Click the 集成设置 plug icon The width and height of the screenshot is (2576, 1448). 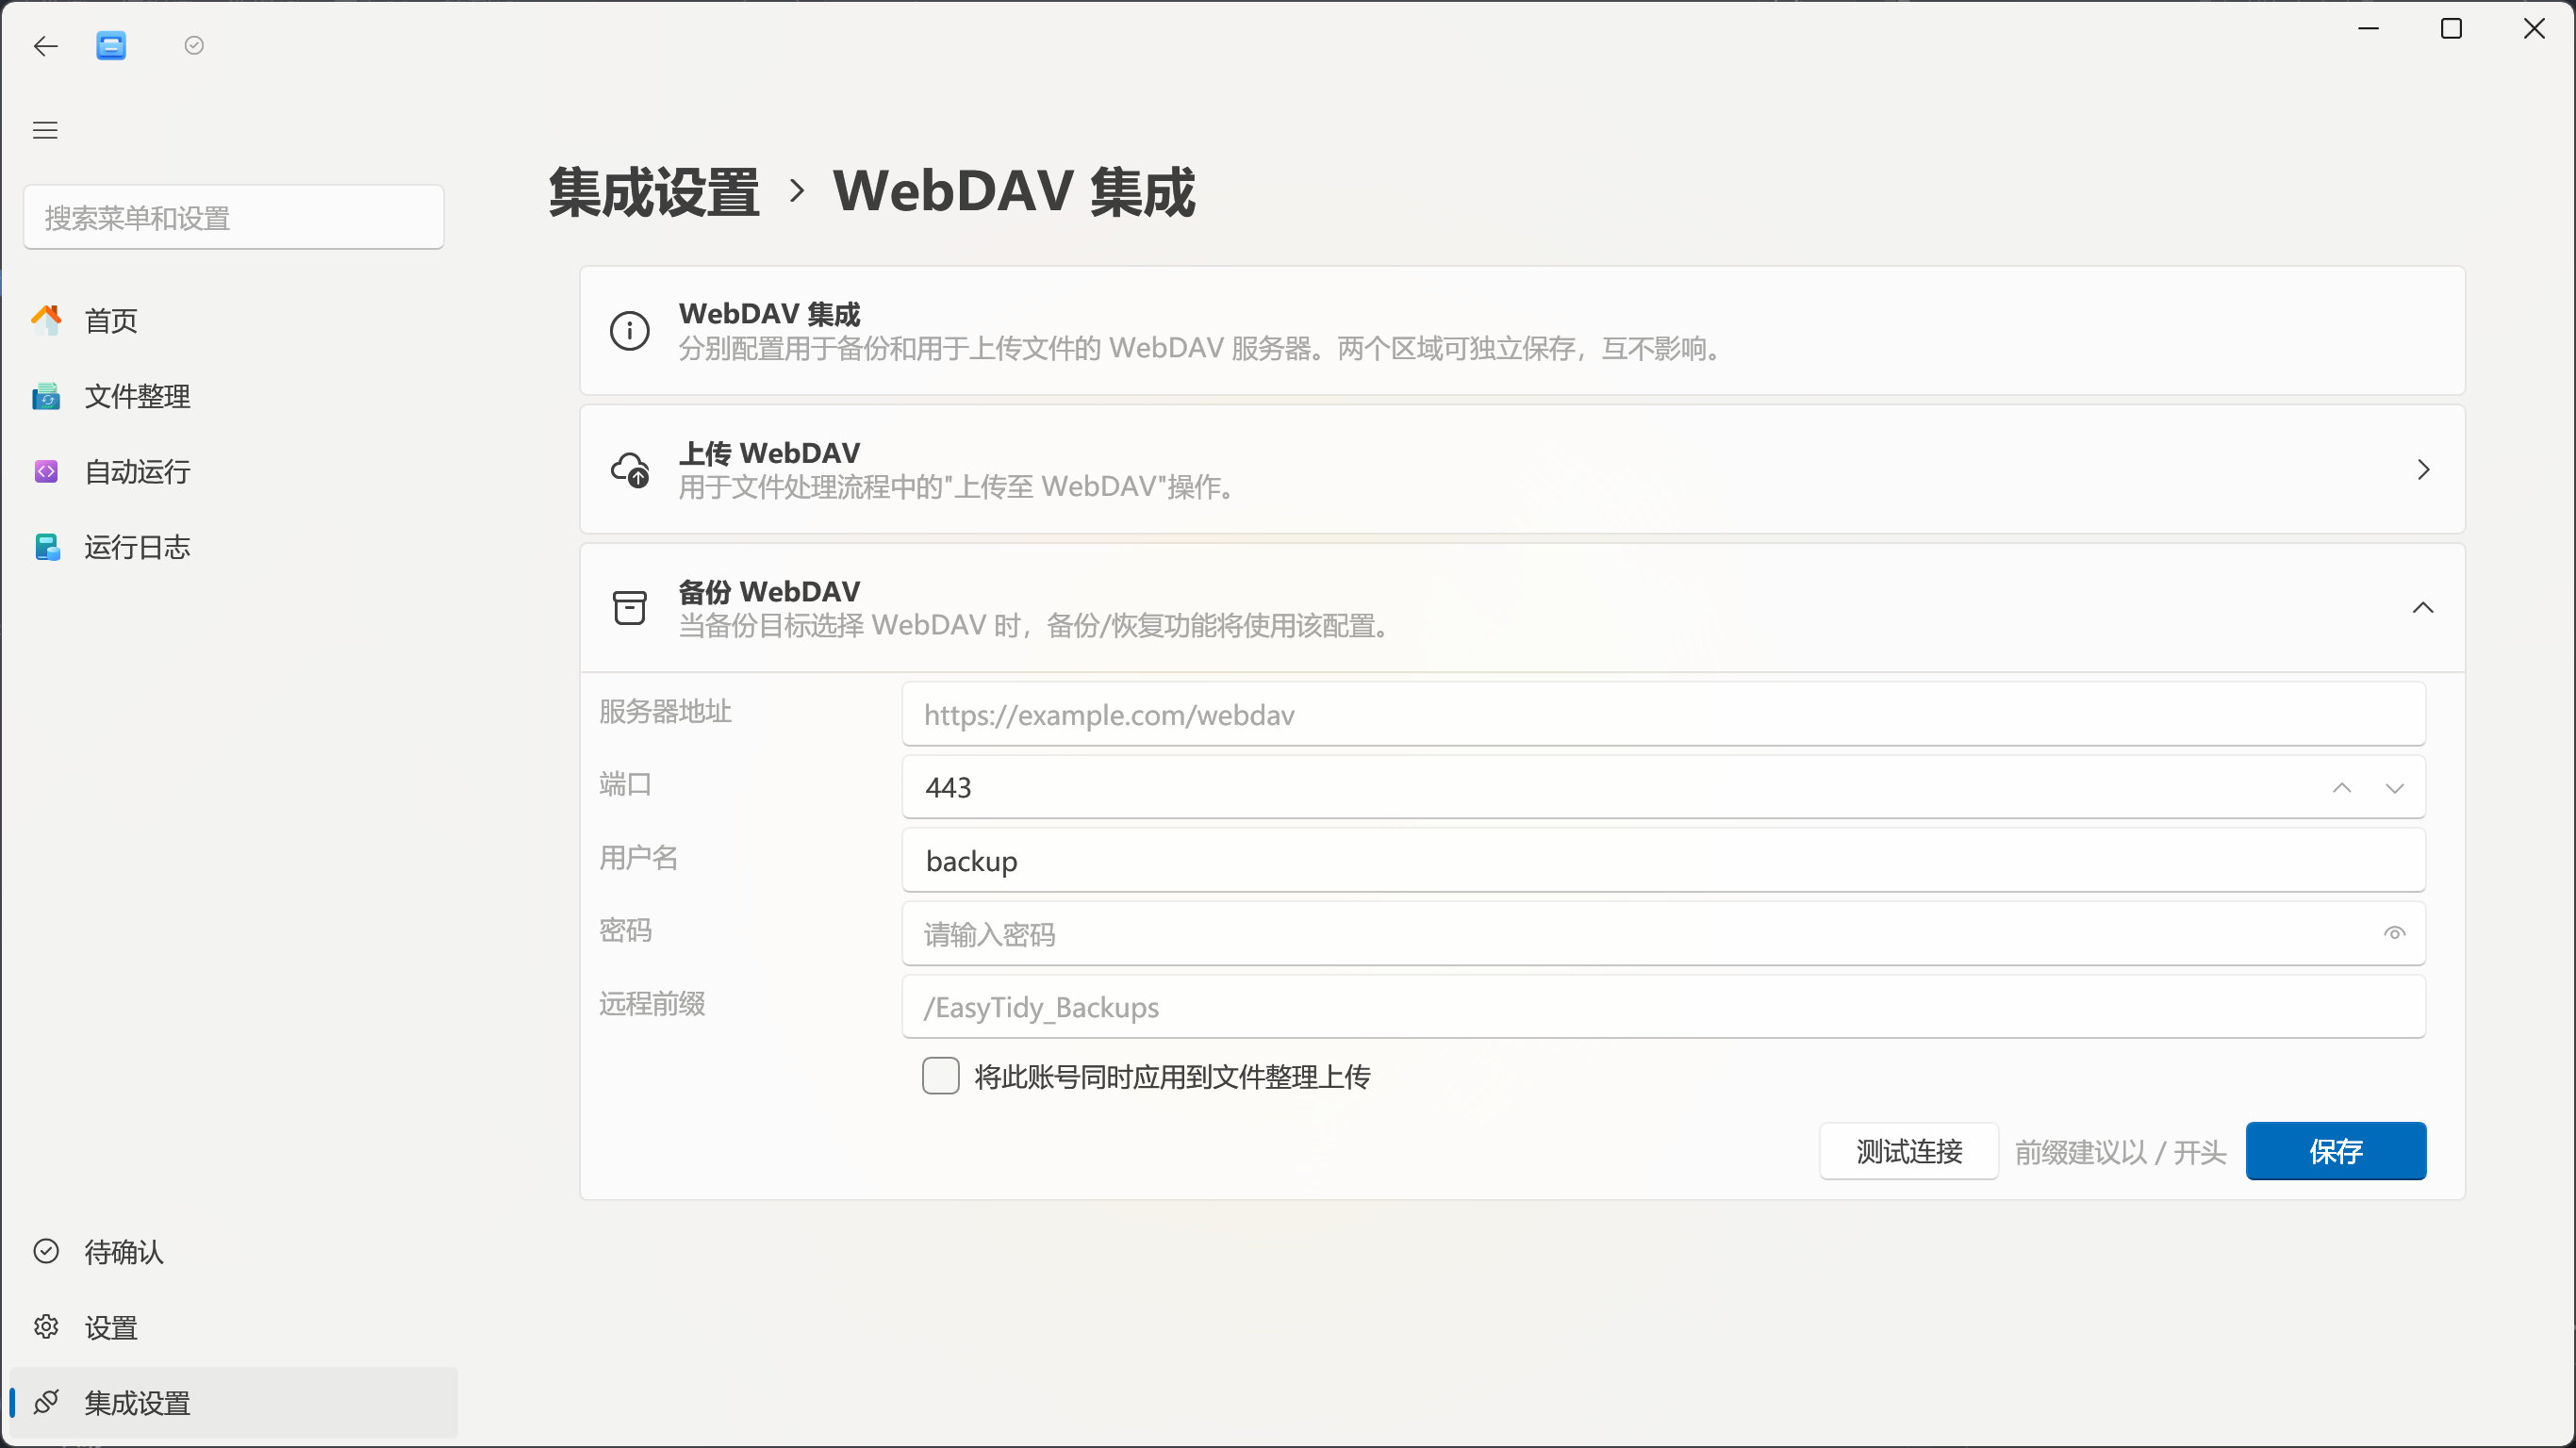46,1402
